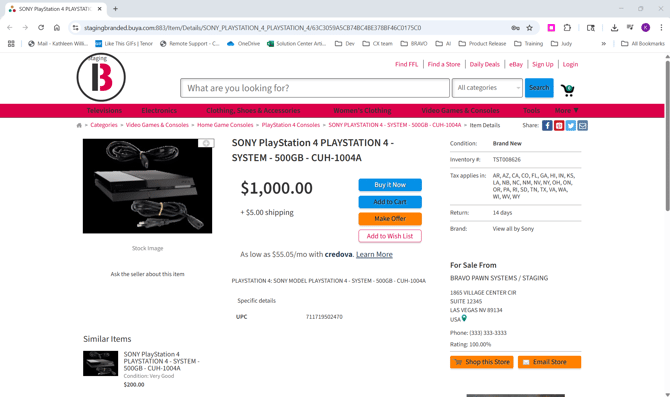Open the Electronics navigation menu
The height and width of the screenshot is (397, 670).
click(x=159, y=110)
